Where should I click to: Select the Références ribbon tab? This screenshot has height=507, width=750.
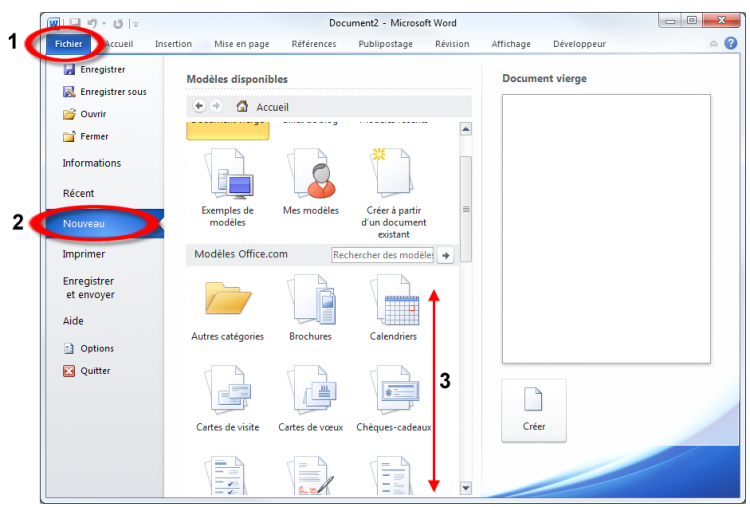click(314, 44)
